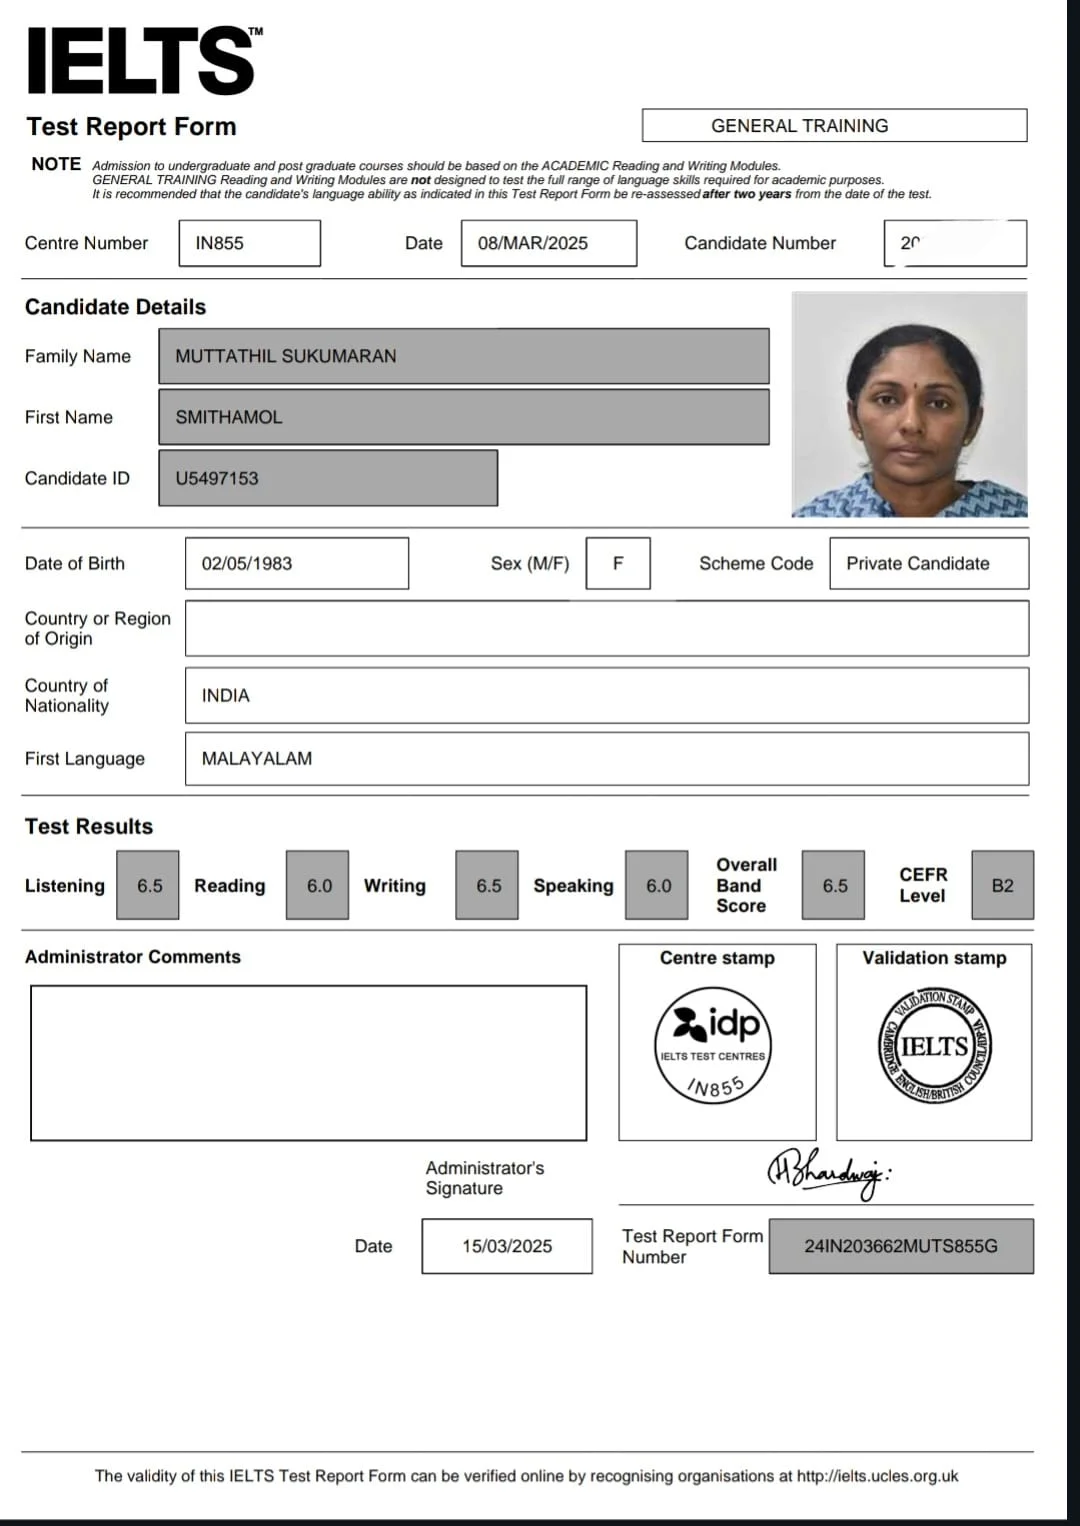Click the IELTS validation stamp seal
The width and height of the screenshot is (1080, 1526).
[x=934, y=1046]
